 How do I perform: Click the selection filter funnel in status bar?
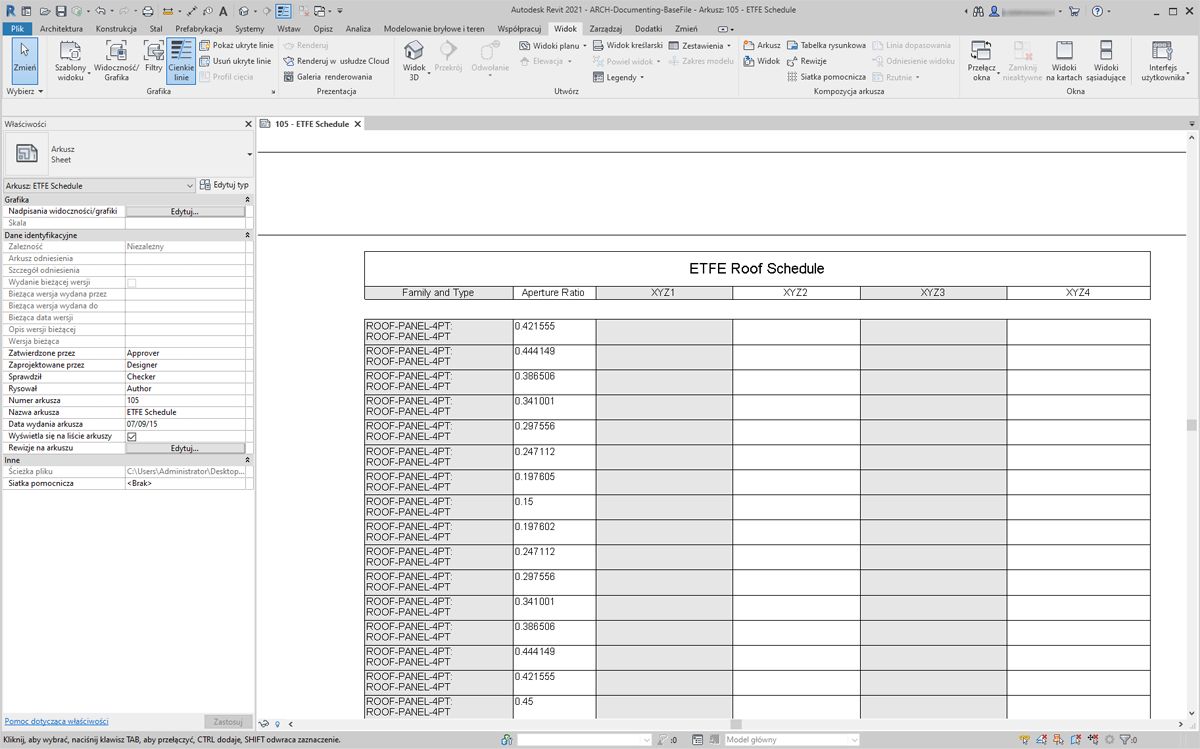coord(1127,740)
